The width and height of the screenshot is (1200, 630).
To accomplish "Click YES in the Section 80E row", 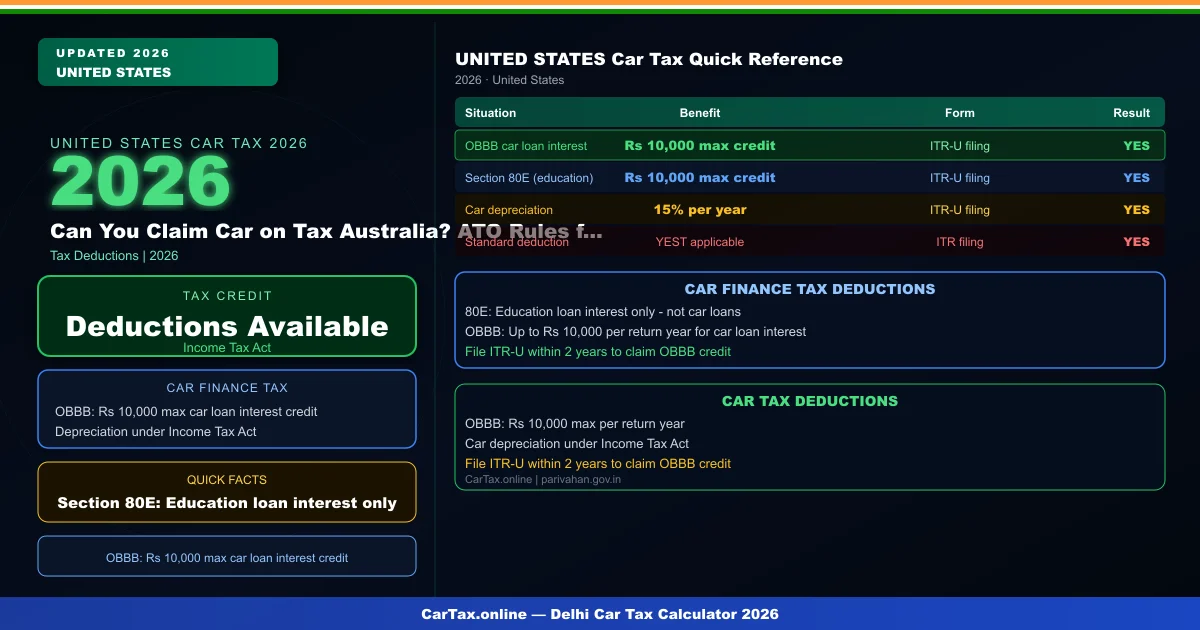I will click(1137, 178).
